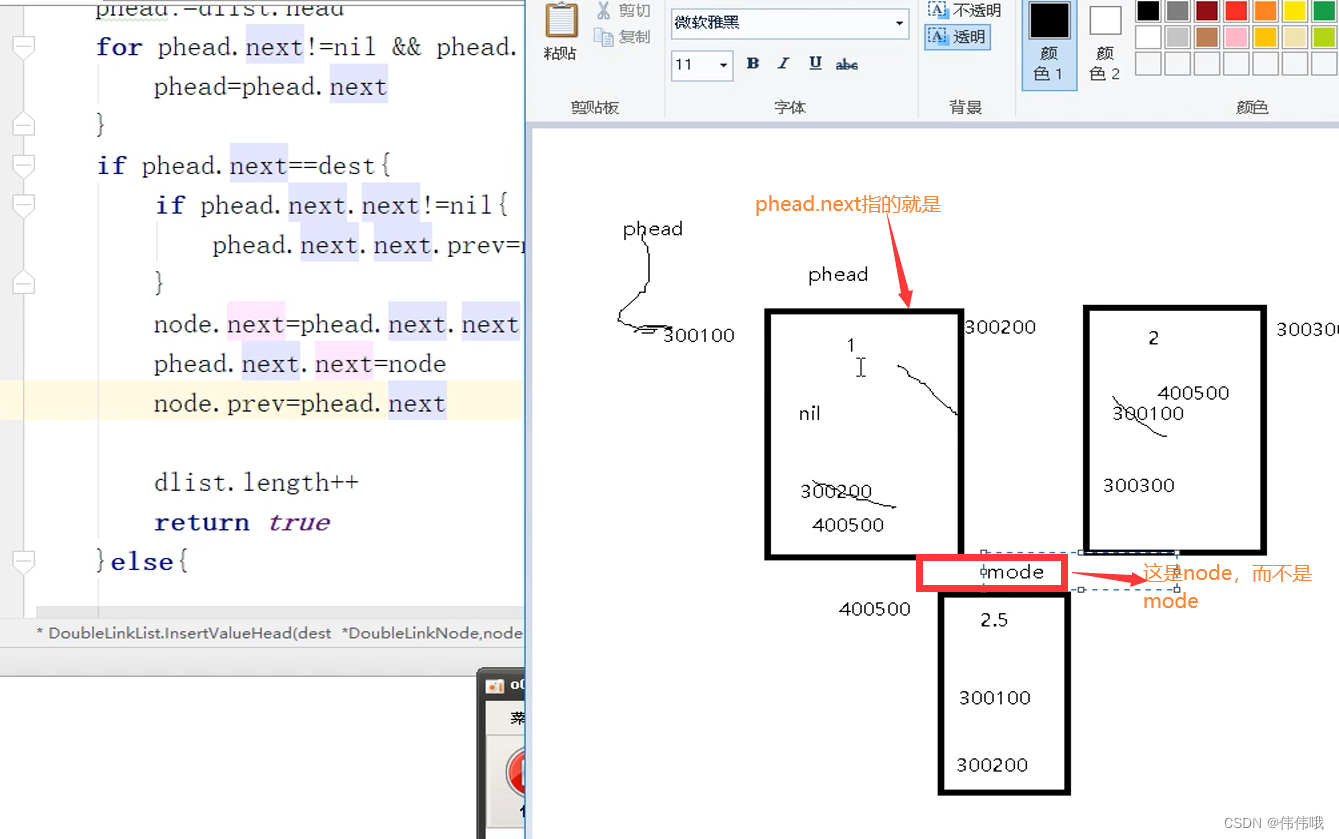Click the fold marker beside '}else{'
1339x839 pixels.
click(x=23, y=561)
